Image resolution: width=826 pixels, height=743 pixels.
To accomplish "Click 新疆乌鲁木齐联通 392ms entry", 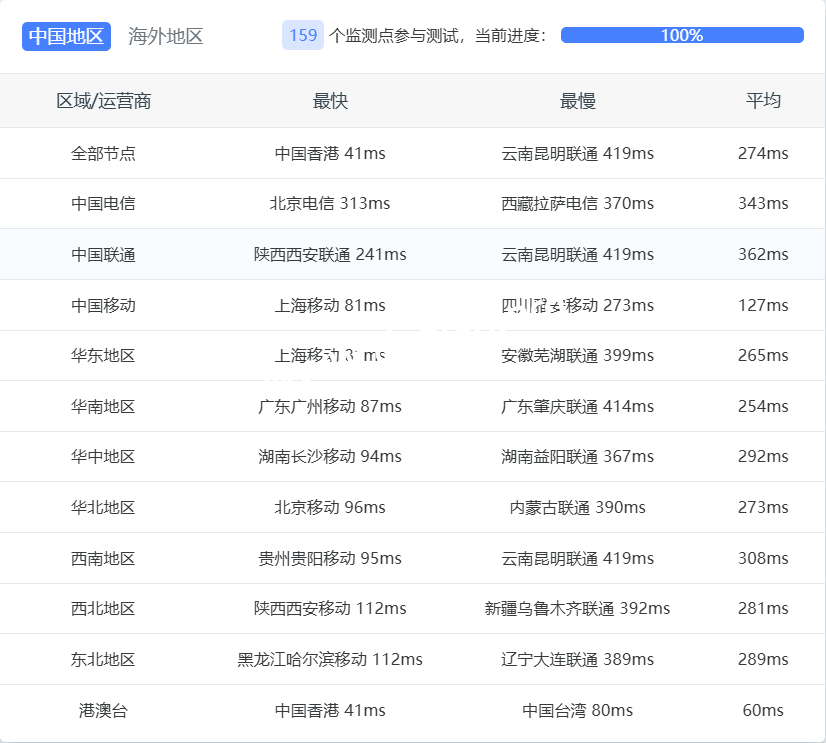I will point(577,608).
